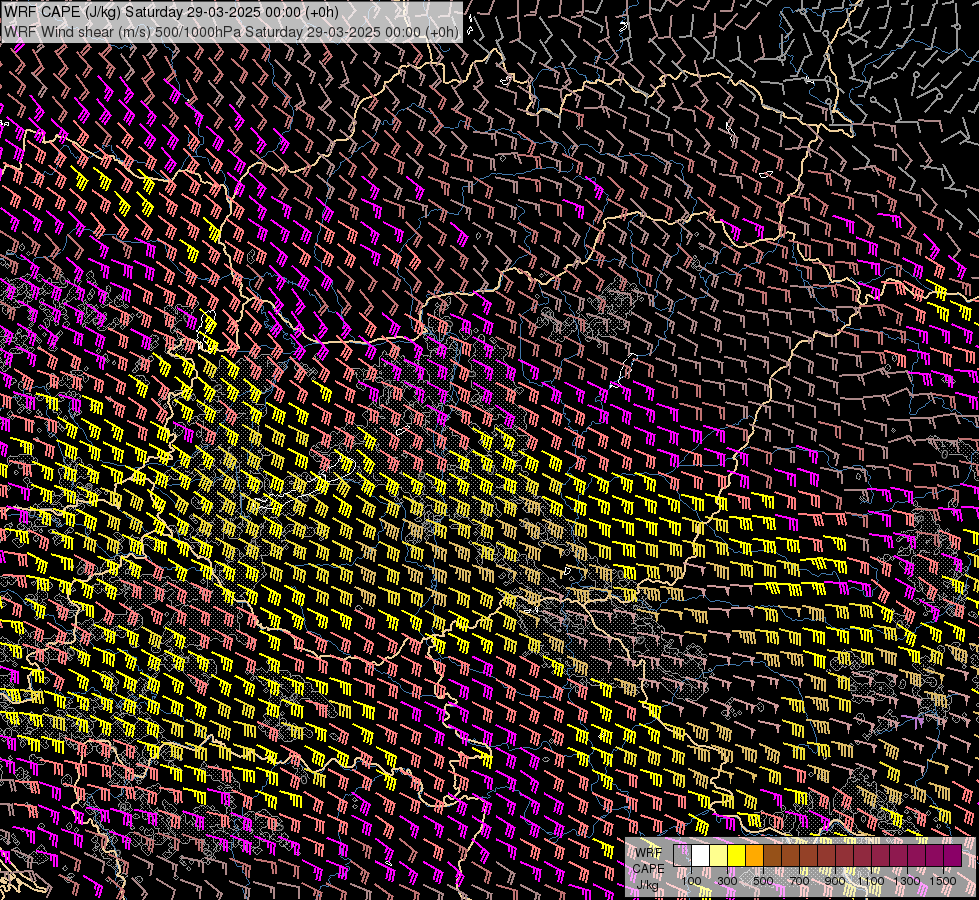Click the legend value 900
Image resolution: width=979 pixels, height=900 pixels.
coord(835,881)
